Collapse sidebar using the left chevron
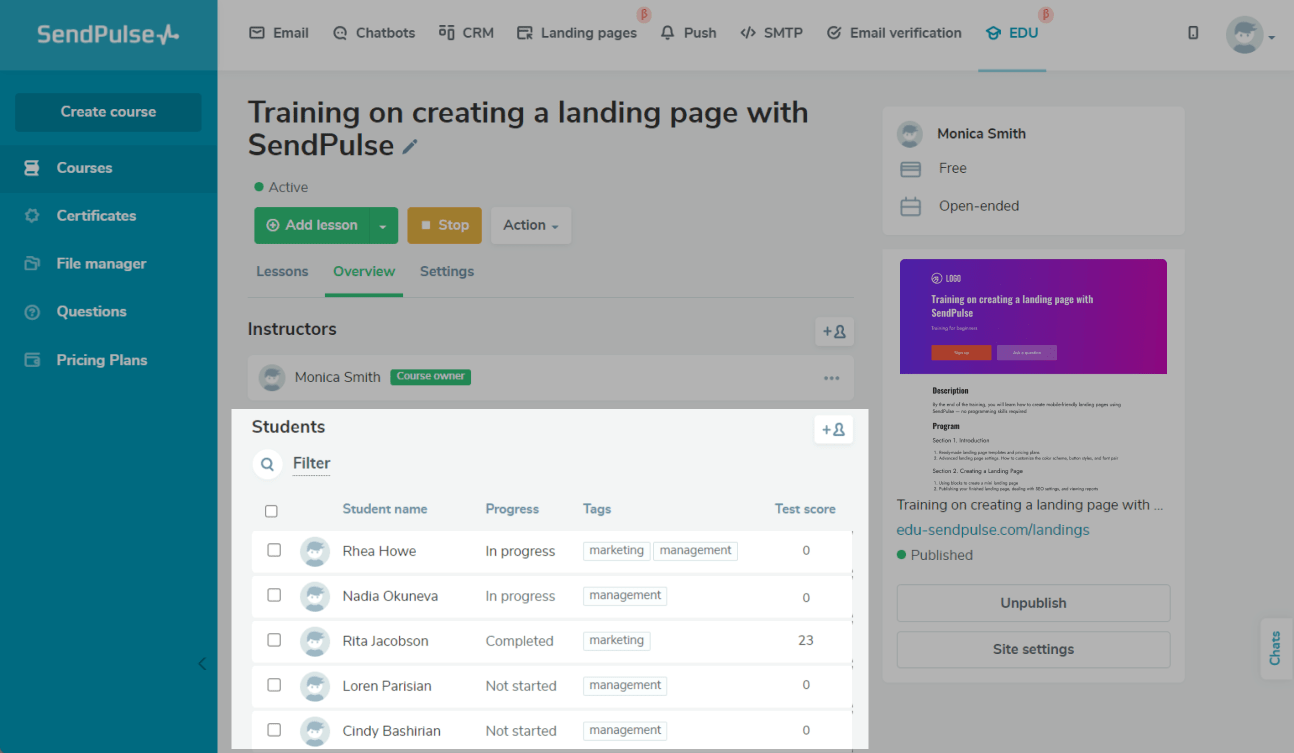This screenshot has height=753, width=1294. point(202,663)
